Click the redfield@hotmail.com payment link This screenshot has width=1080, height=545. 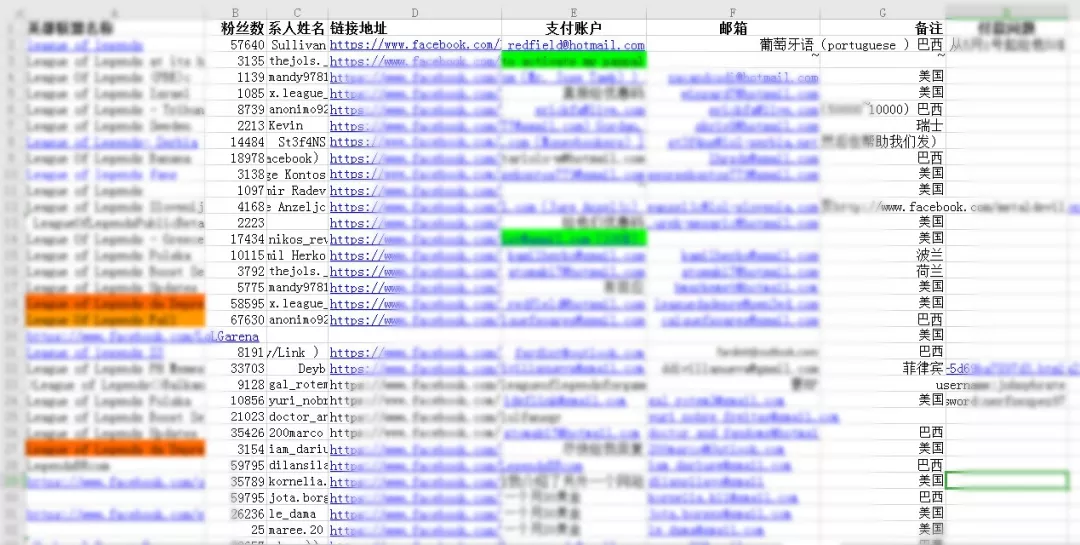click(x=575, y=45)
